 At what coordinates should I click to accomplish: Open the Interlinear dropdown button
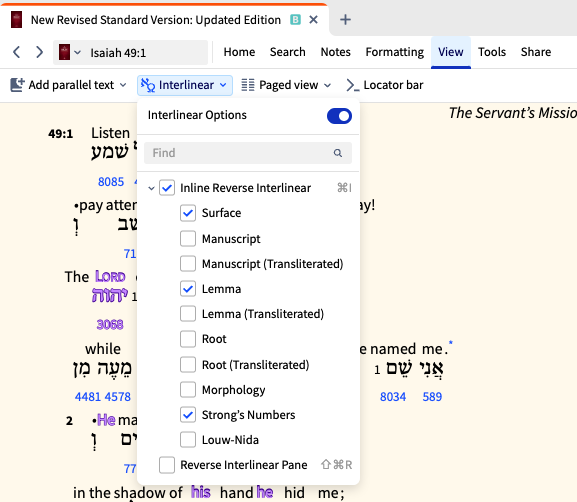click(185, 85)
